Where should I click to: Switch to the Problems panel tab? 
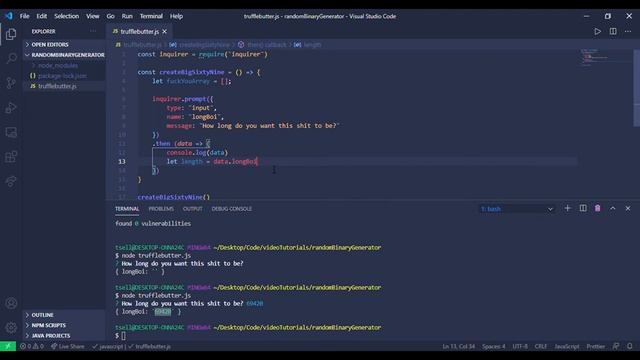[161, 209]
